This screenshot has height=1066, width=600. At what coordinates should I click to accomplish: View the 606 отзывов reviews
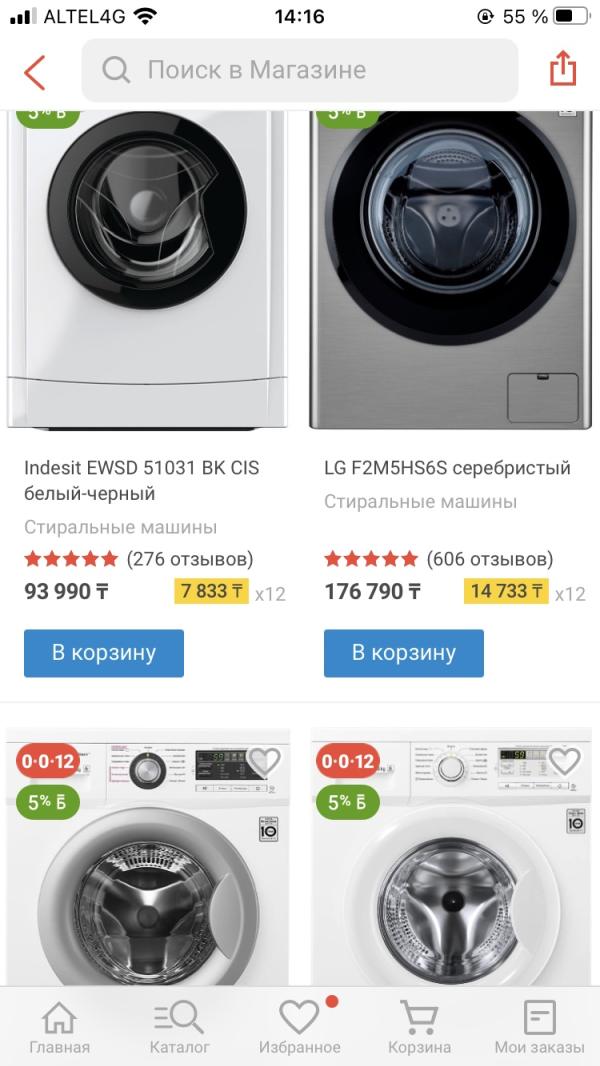pyautogui.click(x=490, y=559)
